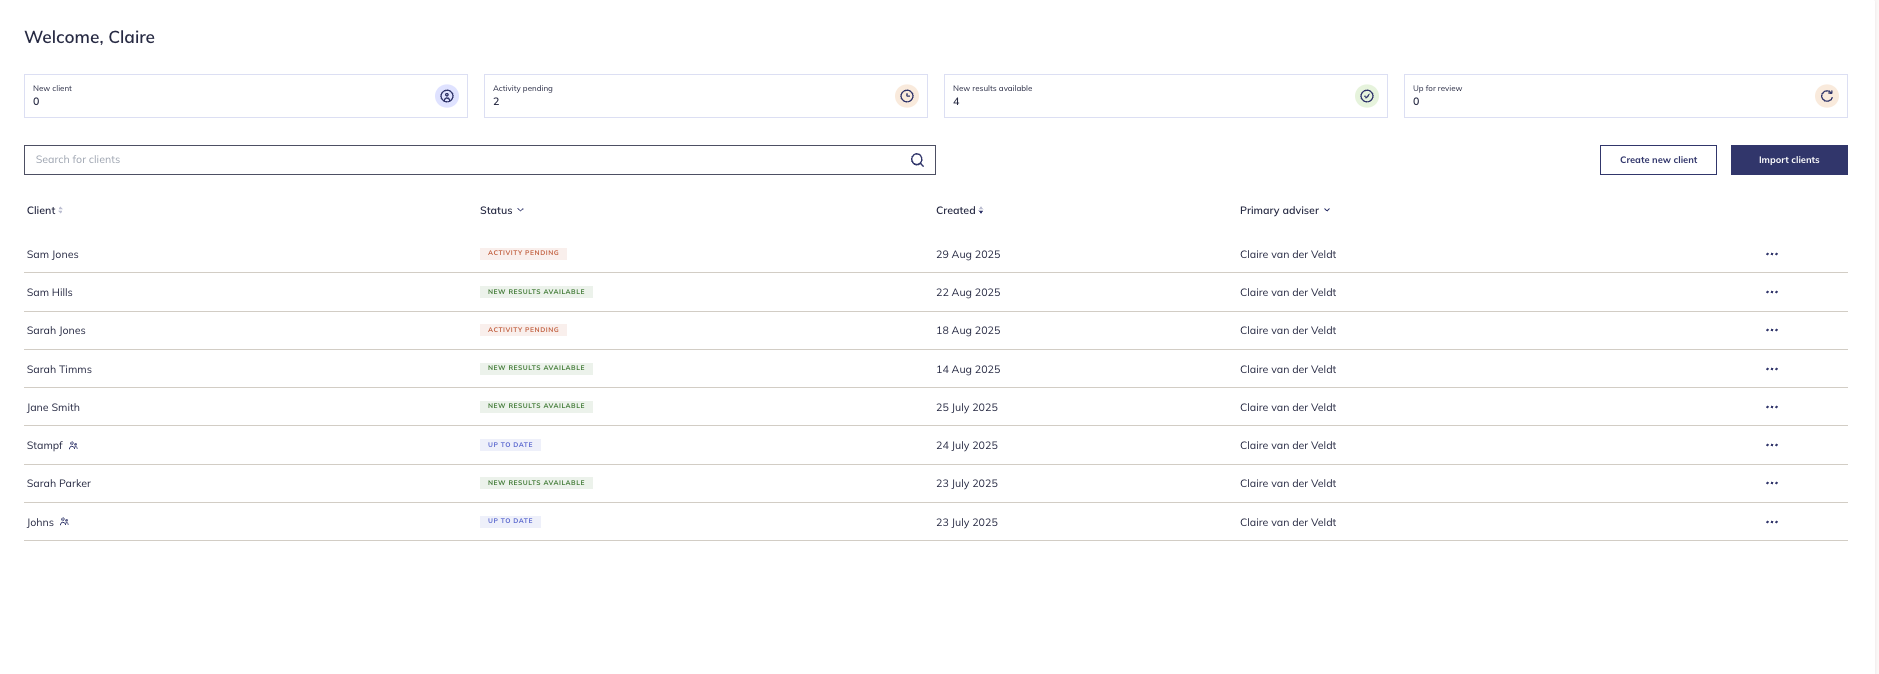Screen dimensions: 1879x674
Task: Open the more options menu for Sarah Parker
Action: (x=1772, y=483)
